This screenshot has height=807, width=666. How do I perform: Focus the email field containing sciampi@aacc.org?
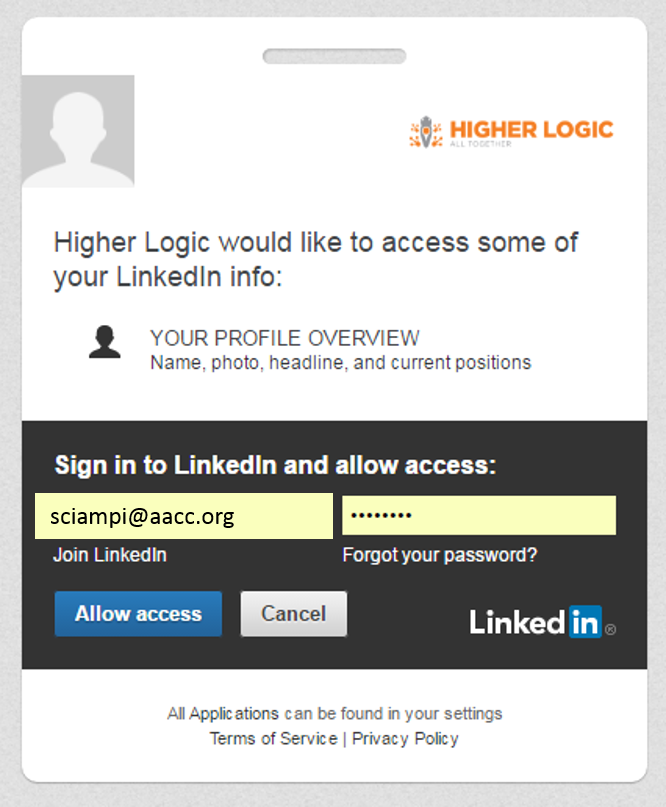tap(184, 516)
